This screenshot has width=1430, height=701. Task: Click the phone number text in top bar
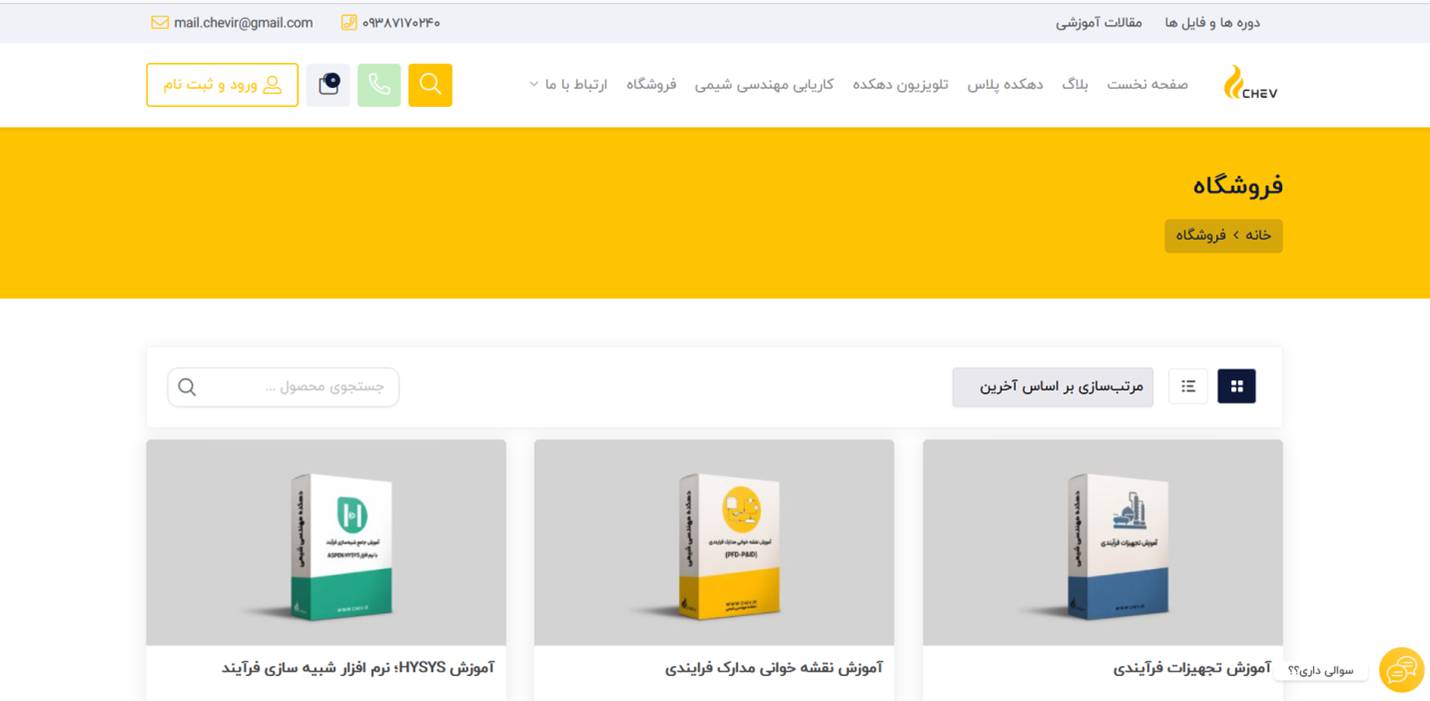pyautogui.click(x=401, y=23)
